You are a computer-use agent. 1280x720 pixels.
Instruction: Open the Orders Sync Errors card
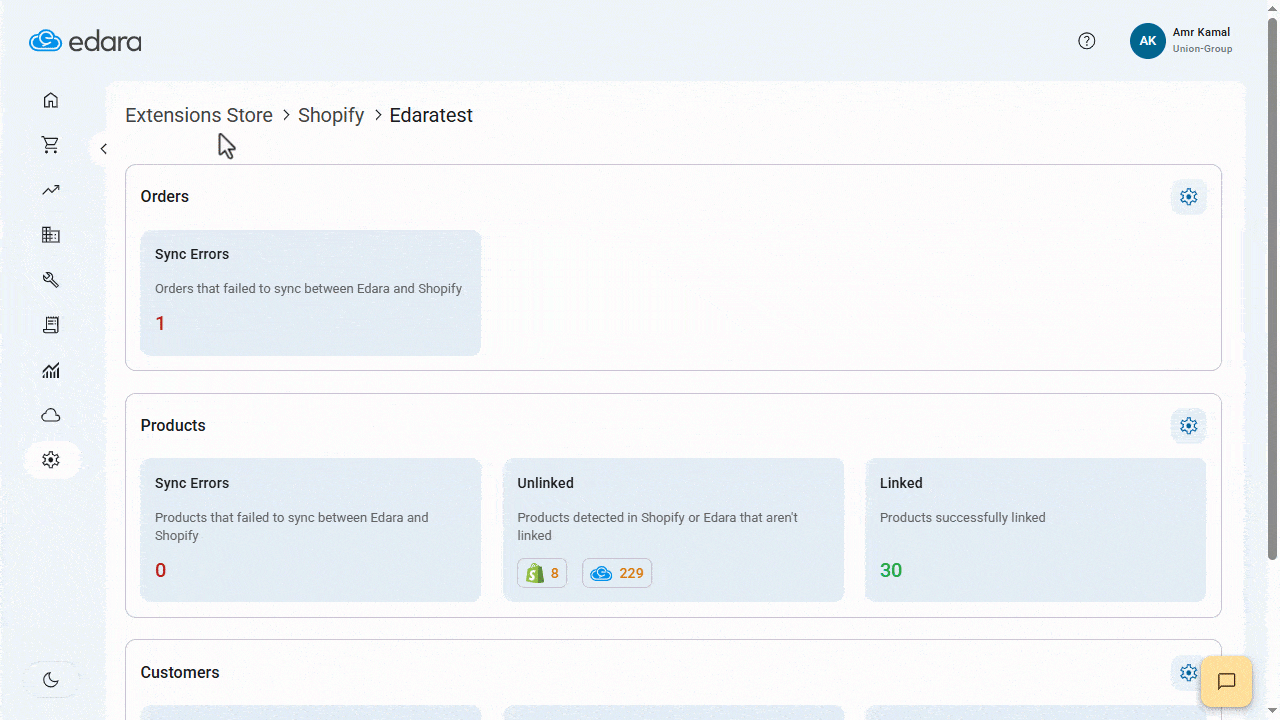pyautogui.click(x=310, y=293)
